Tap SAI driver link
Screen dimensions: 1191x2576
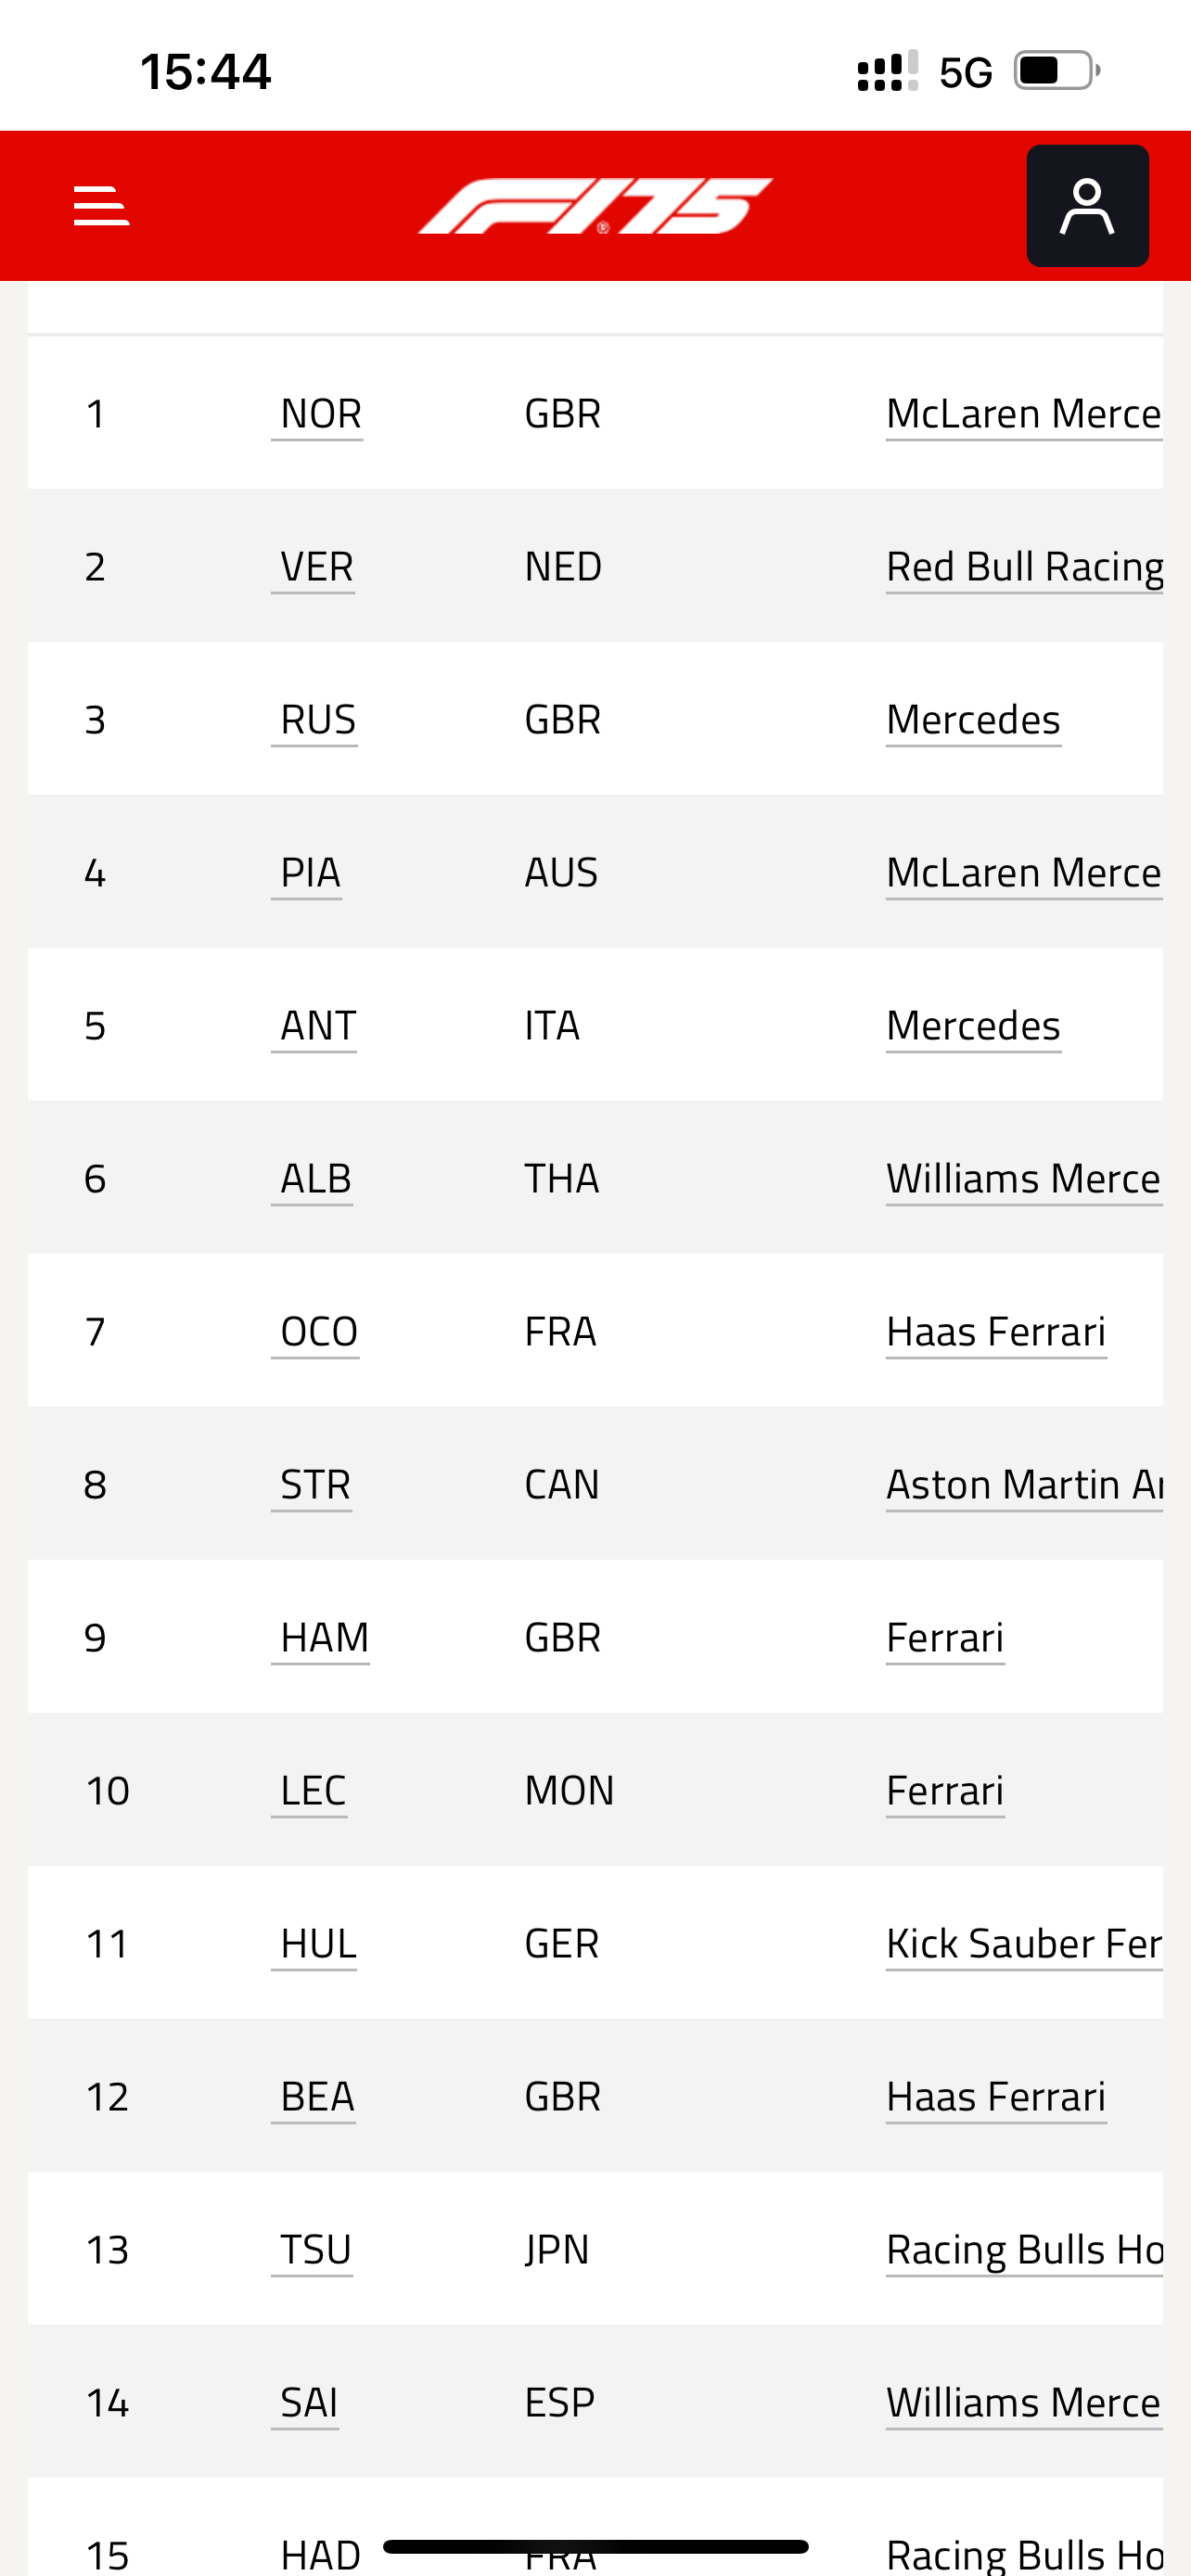pos(308,2403)
